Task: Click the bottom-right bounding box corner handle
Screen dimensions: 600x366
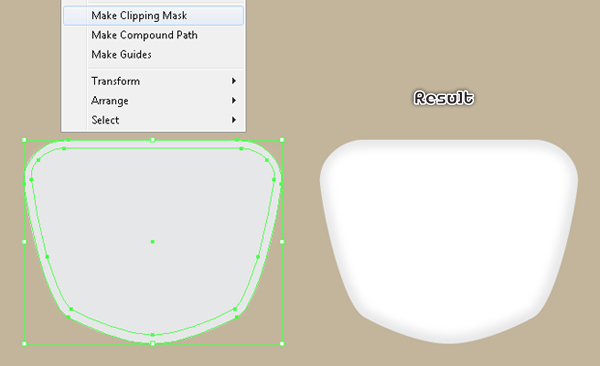Action: [282, 344]
